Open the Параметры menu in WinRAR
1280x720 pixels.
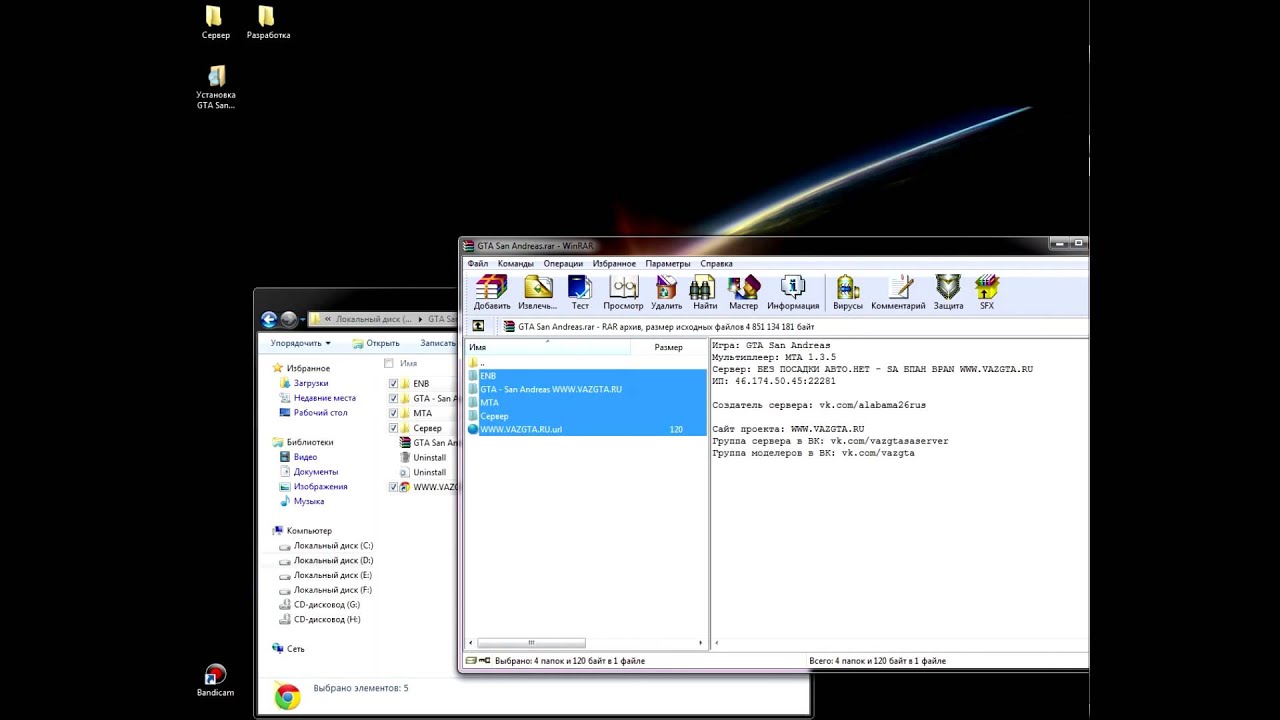[x=668, y=264]
